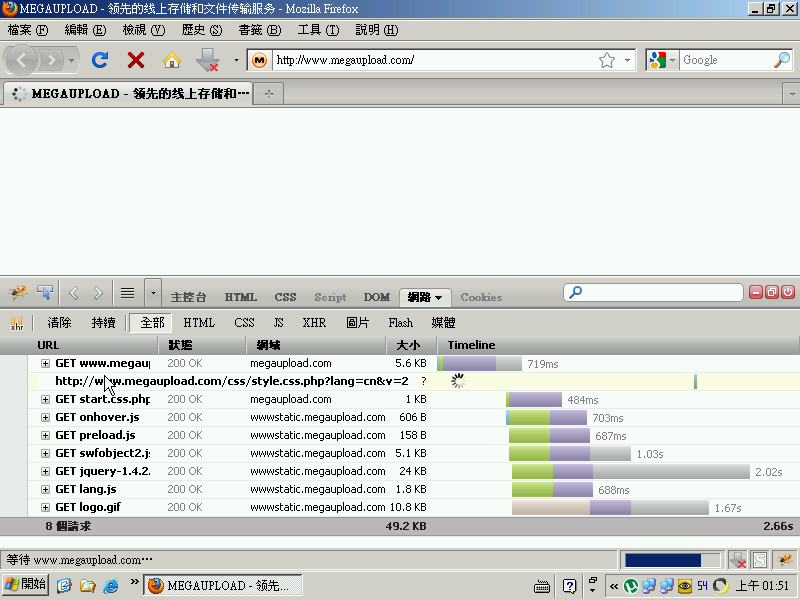This screenshot has height=600, width=800.
Task: Click the logo.gif timeline bar showing 1.67s
Action: pos(610,508)
